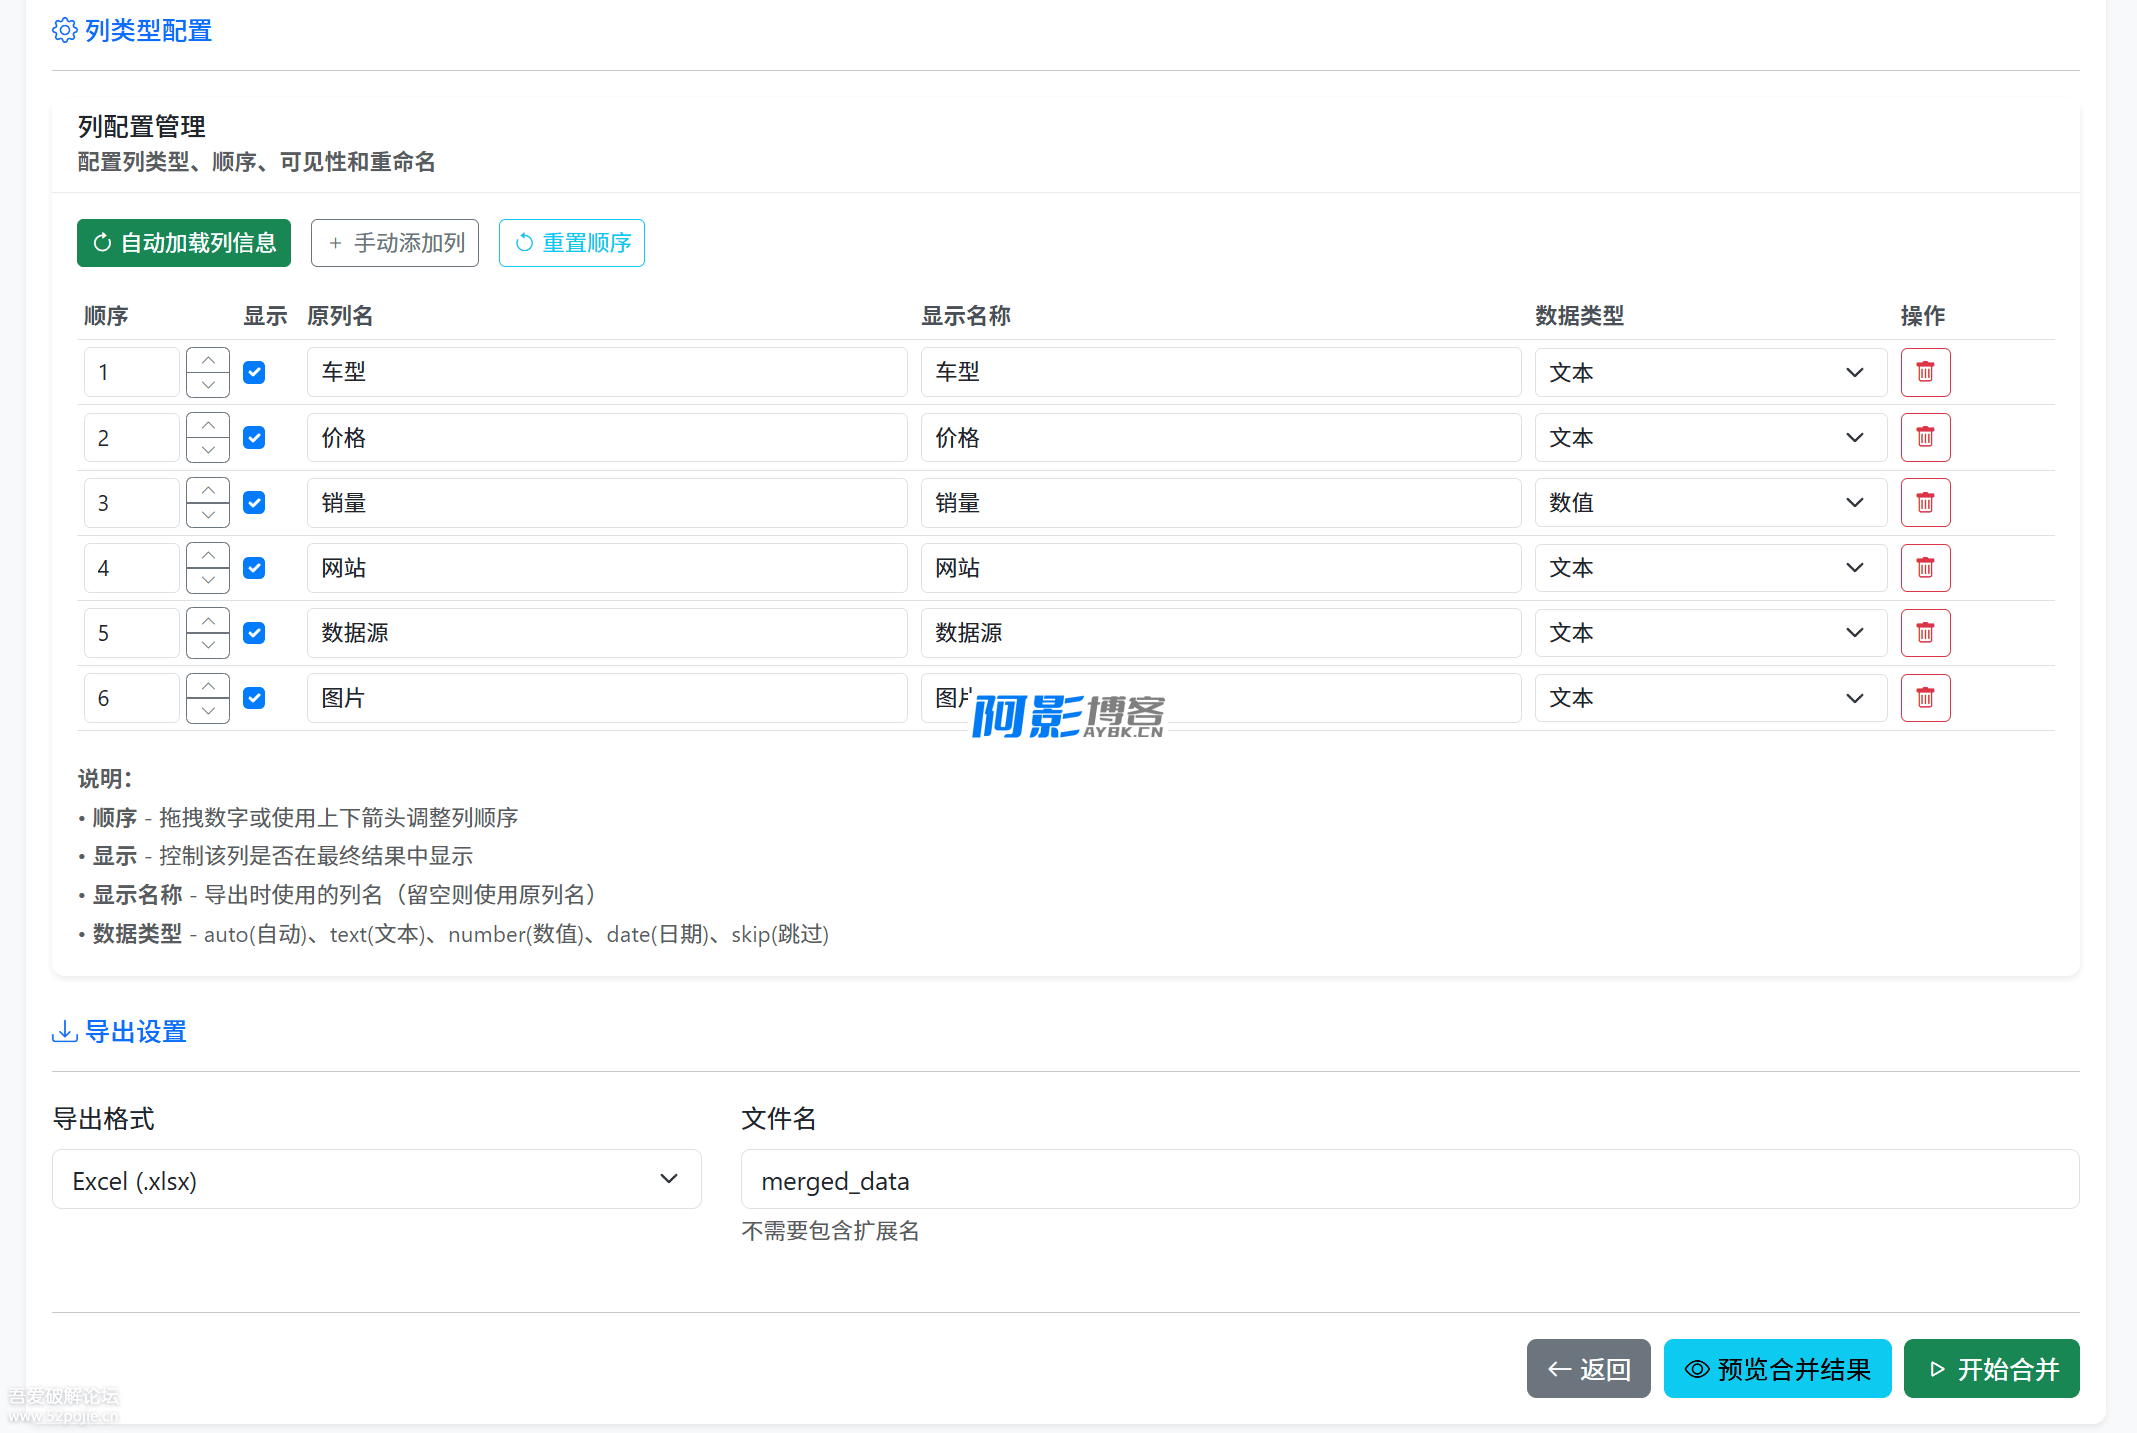The height and width of the screenshot is (1433, 2137).
Task: Expand 价格 data type selector
Action: pyautogui.click(x=1709, y=437)
